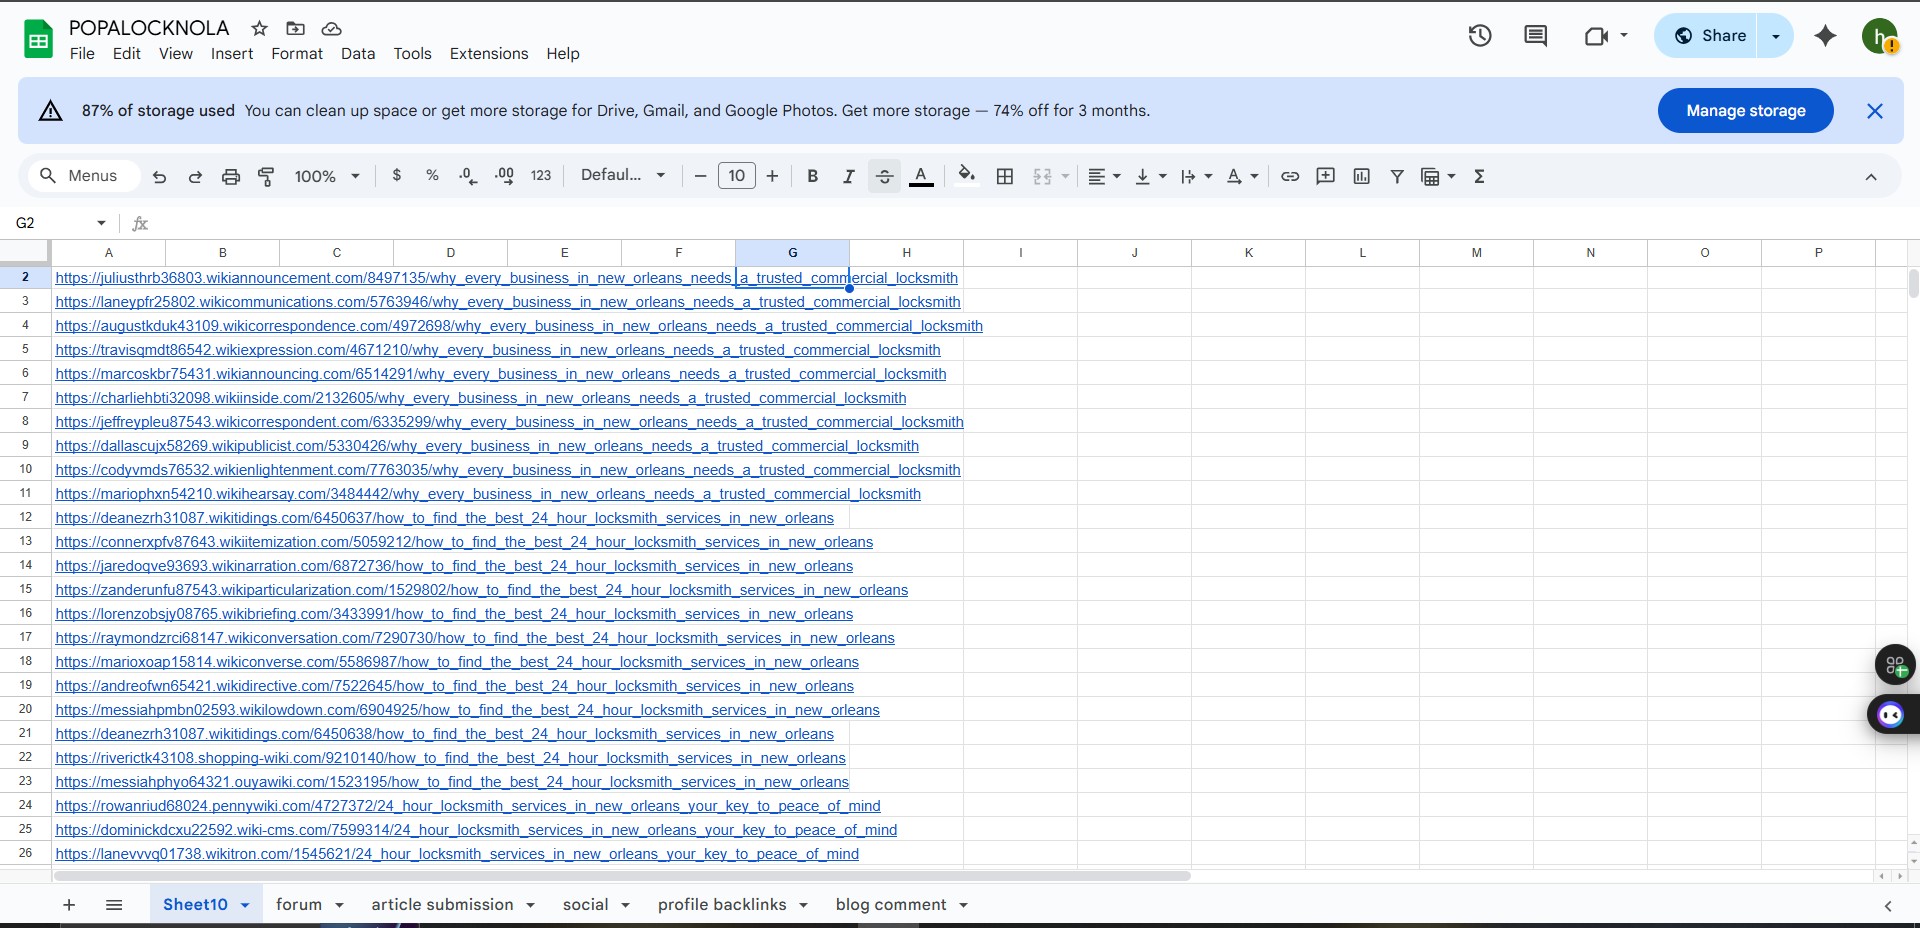The image size is (1920, 928).
Task: Toggle bold formatting
Action: (x=812, y=176)
